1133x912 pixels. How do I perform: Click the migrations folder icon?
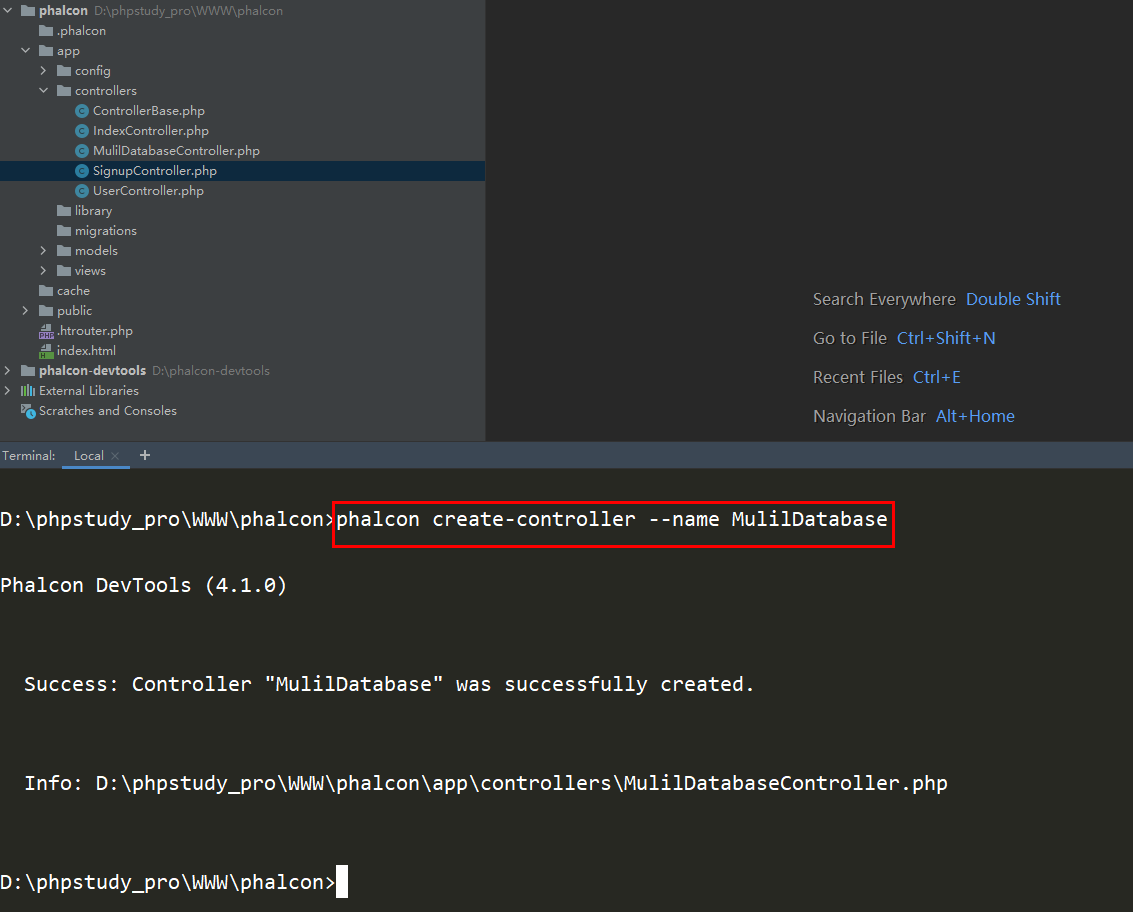pyautogui.click(x=64, y=231)
